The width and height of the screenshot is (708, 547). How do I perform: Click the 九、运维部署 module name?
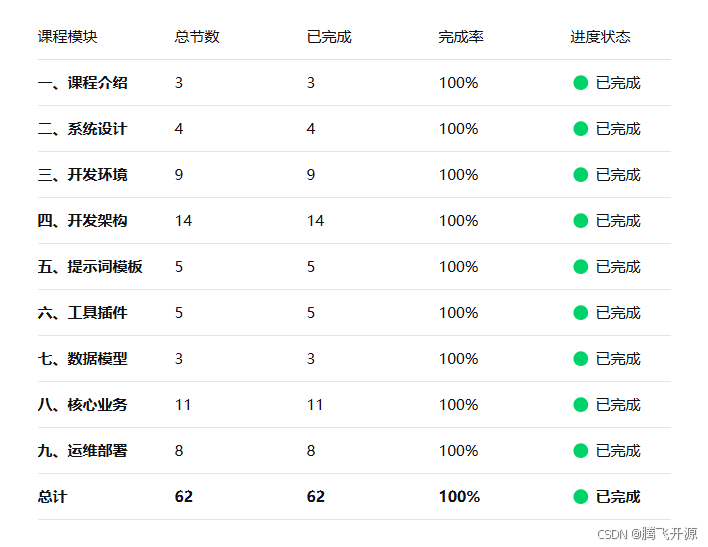(x=83, y=450)
